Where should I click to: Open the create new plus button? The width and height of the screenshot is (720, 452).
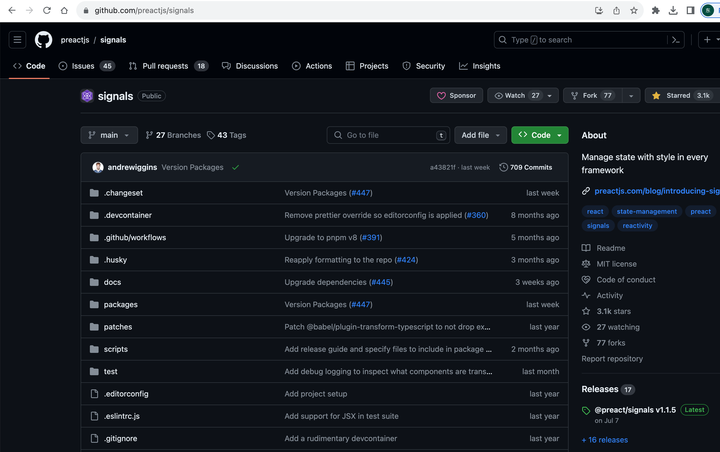pyautogui.click(x=709, y=40)
